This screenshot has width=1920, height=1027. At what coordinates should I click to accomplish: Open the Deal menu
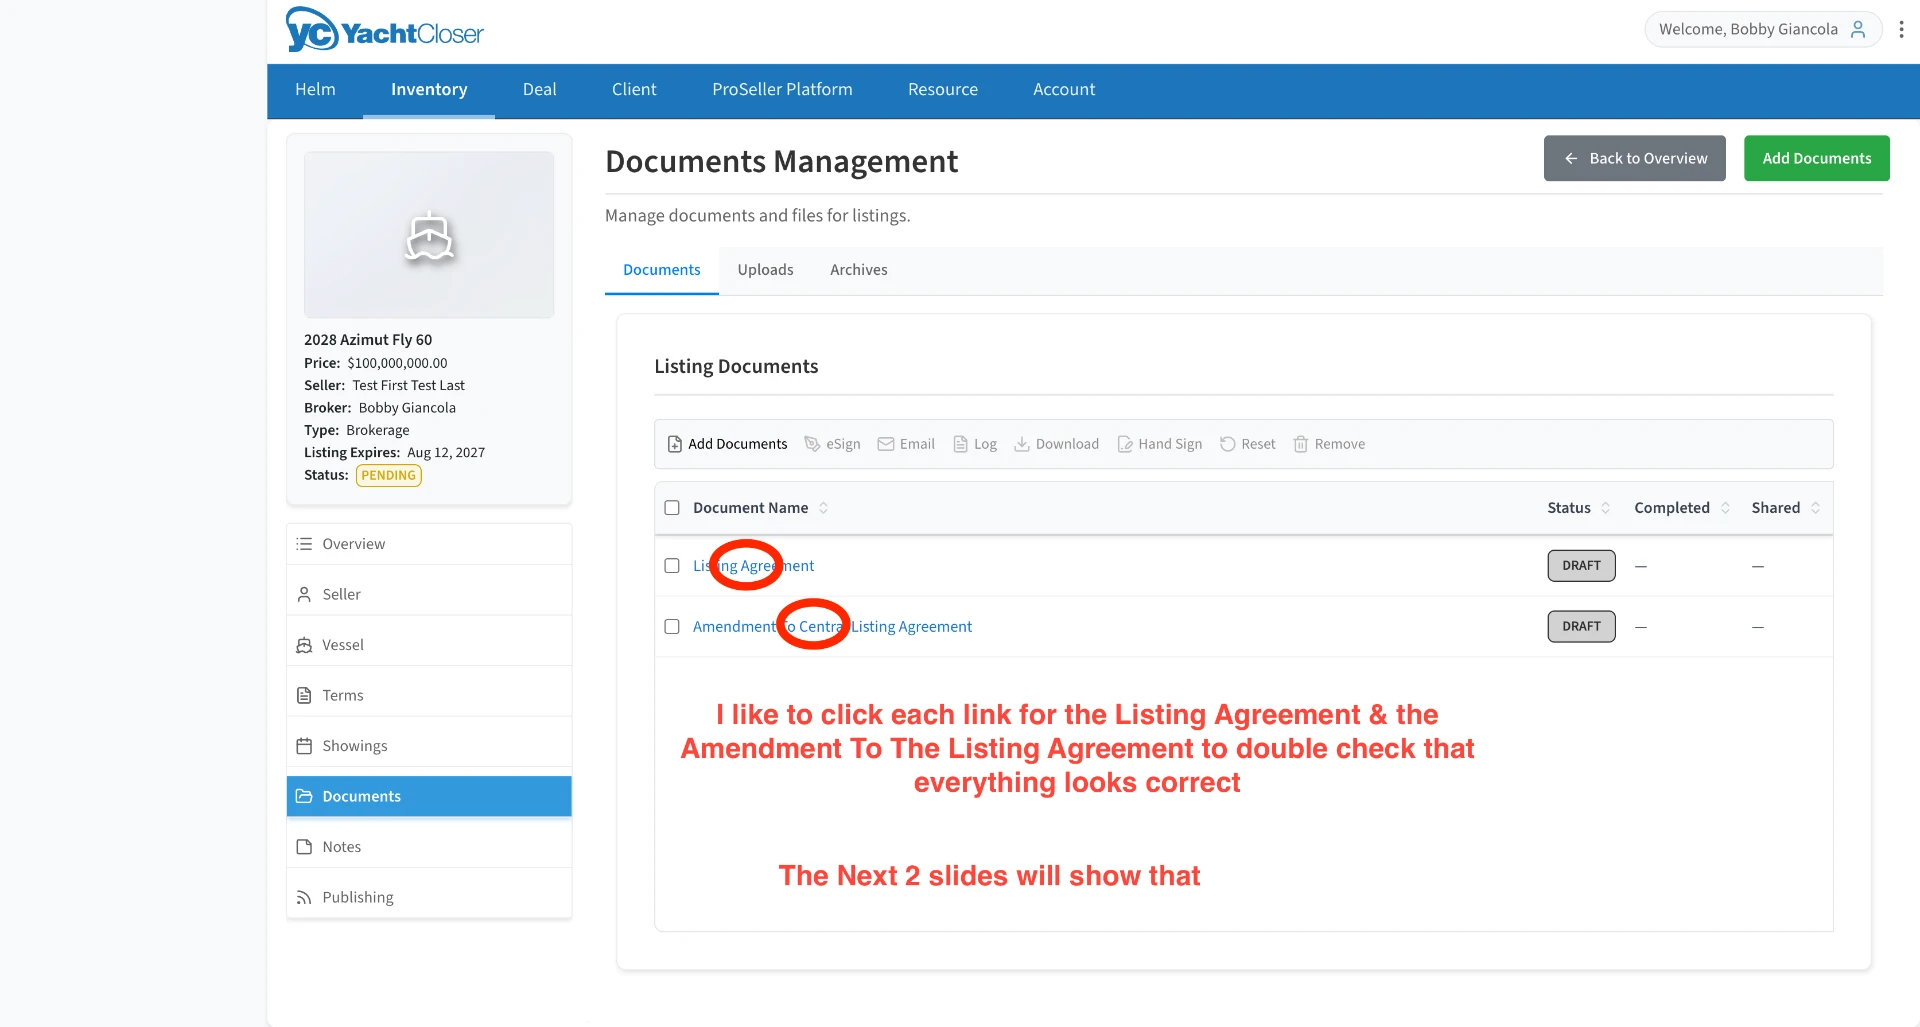point(539,90)
